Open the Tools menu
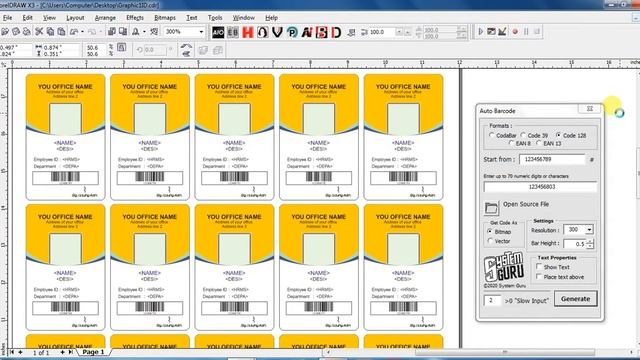This screenshot has width=640, height=360. [x=215, y=18]
